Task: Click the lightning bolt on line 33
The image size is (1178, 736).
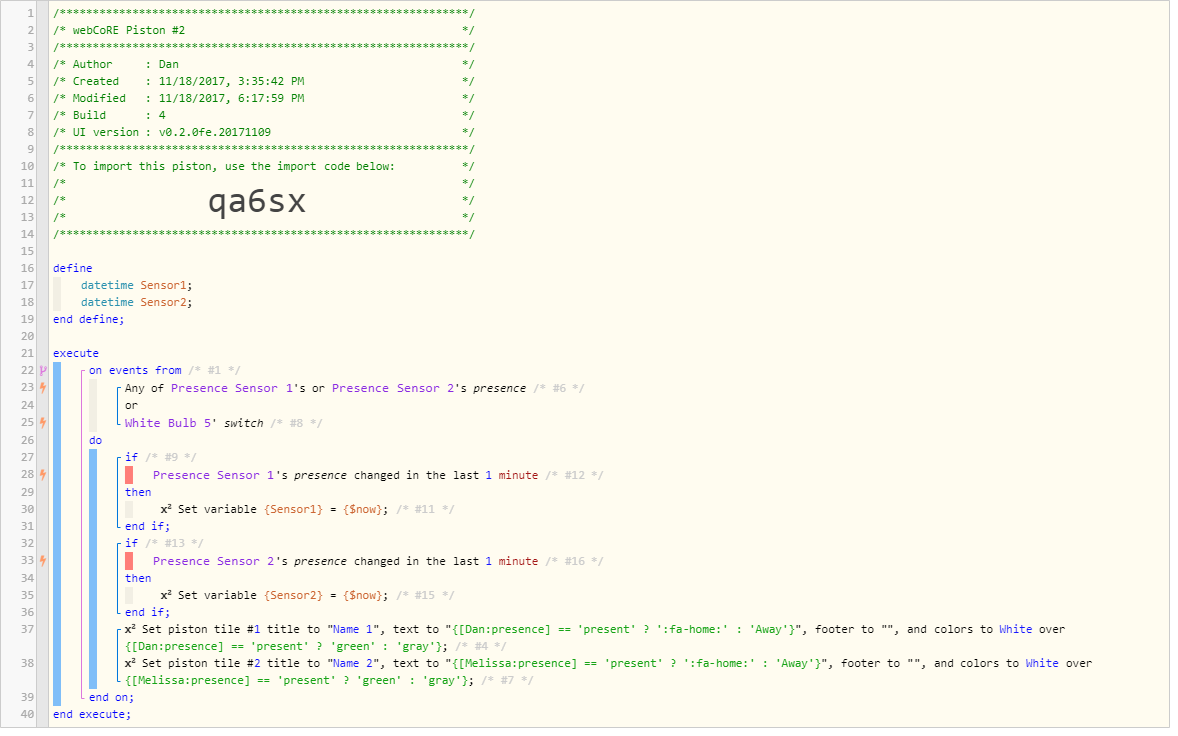Action: pyautogui.click(x=43, y=561)
